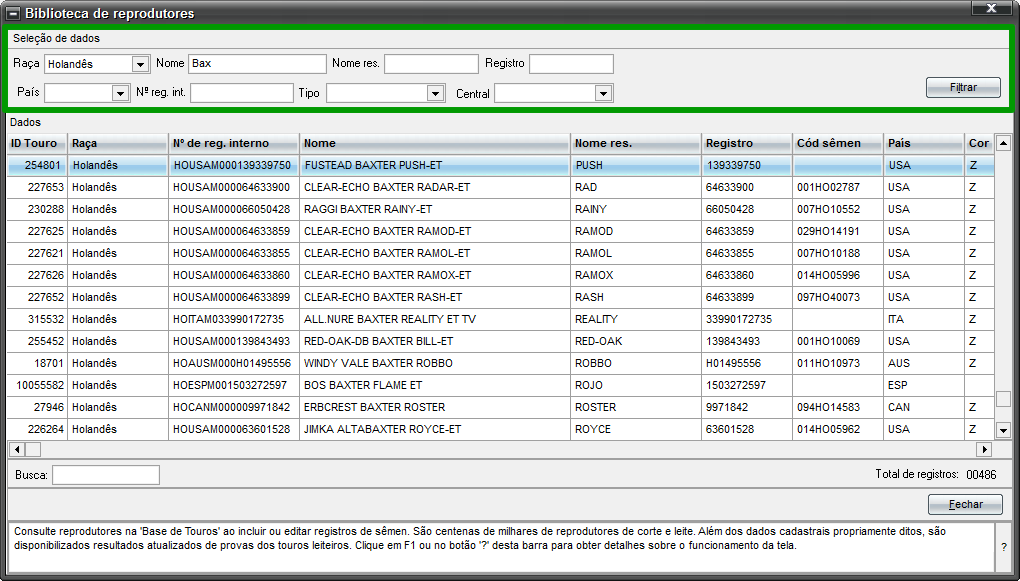Click the País column header

click(x=923, y=143)
